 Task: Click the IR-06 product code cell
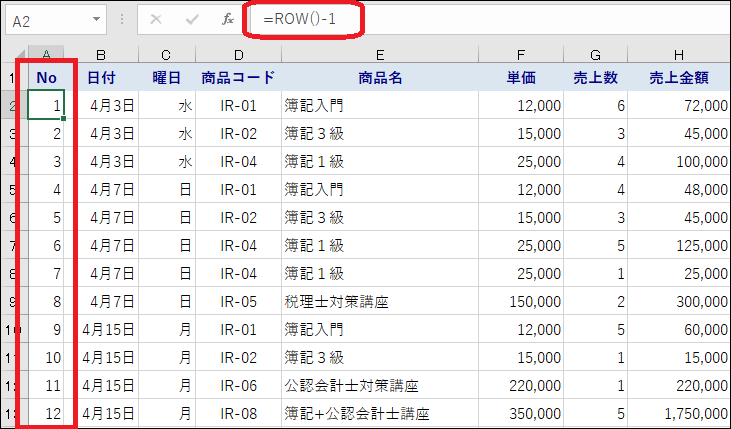238,385
